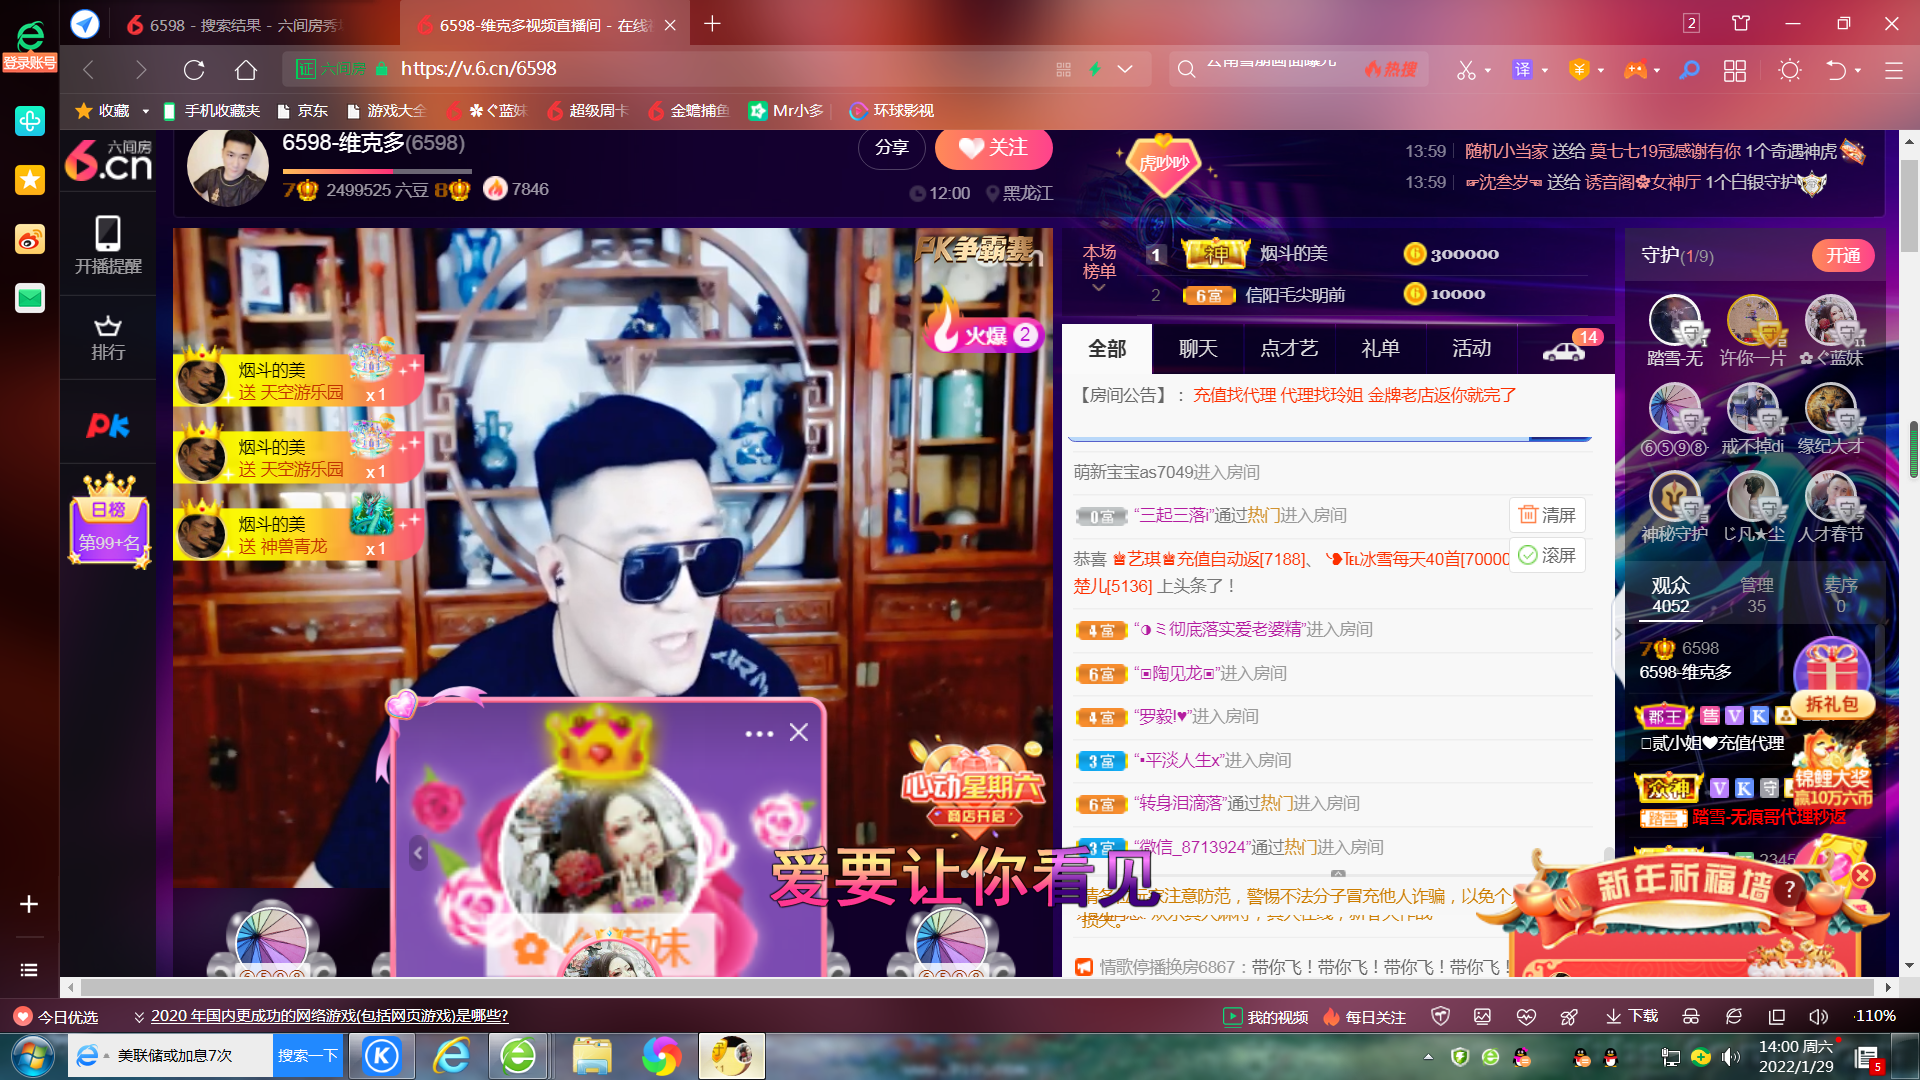Go to the browser home page
Screen dimensions: 1920x1080
click(x=246, y=69)
